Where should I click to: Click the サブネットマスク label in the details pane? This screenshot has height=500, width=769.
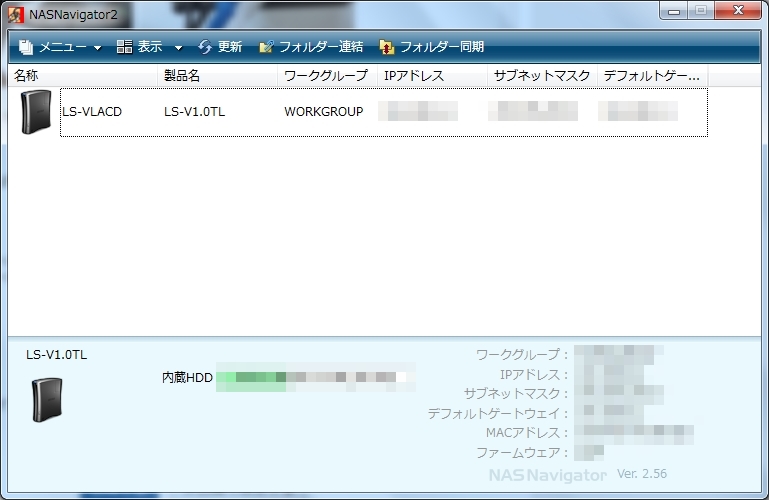tap(516, 394)
